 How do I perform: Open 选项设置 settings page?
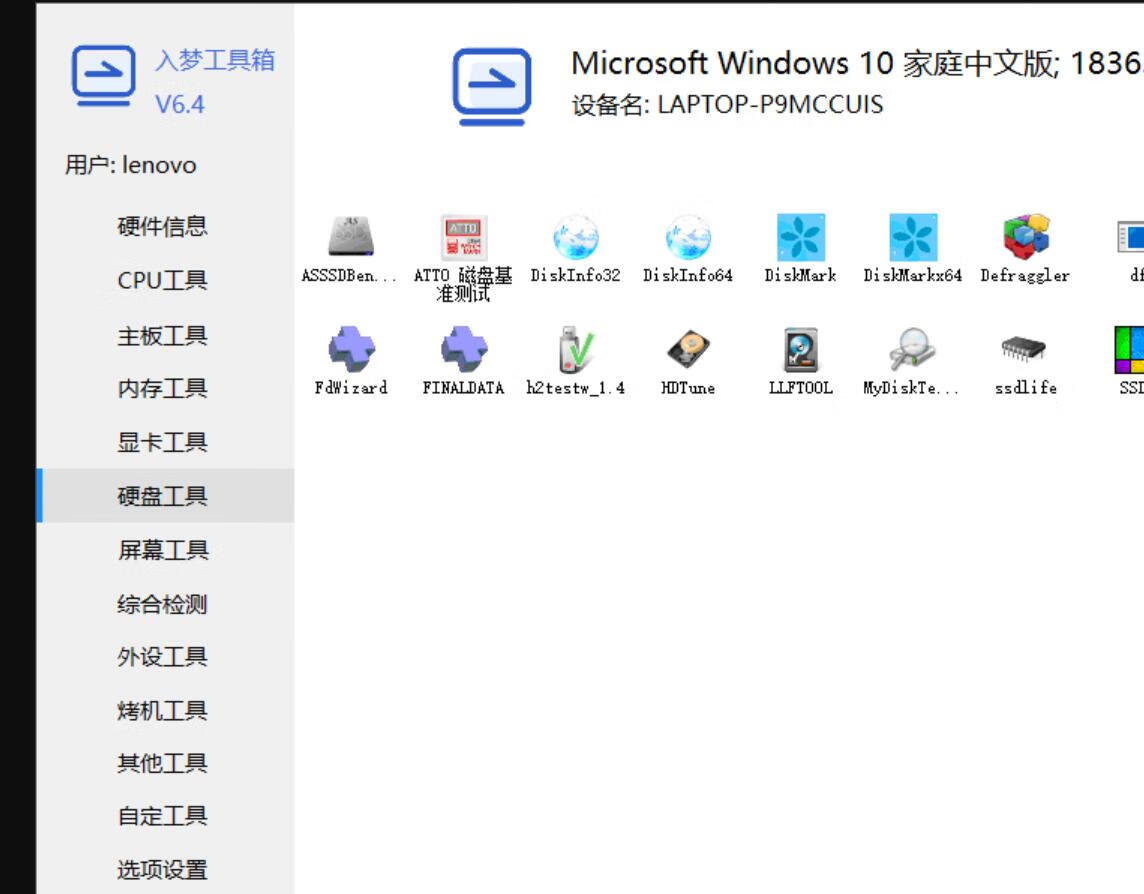pos(162,870)
